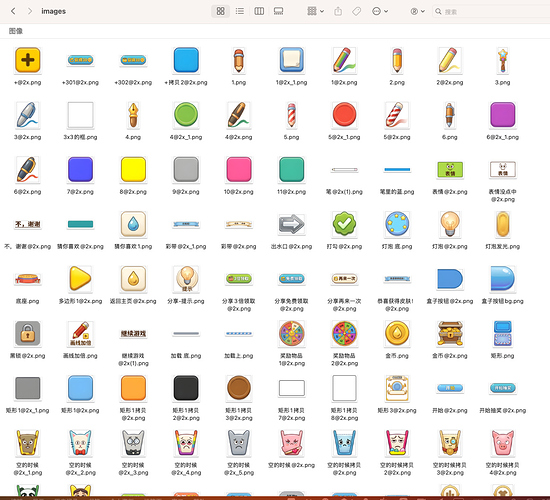Switch to list view
The height and width of the screenshot is (500, 550).
[240, 11]
